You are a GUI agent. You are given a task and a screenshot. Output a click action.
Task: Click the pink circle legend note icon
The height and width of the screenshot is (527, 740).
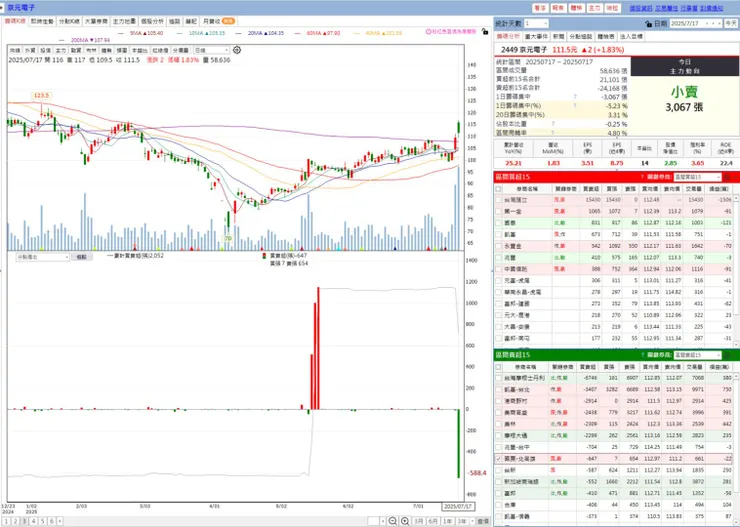[x=429, y=32]
